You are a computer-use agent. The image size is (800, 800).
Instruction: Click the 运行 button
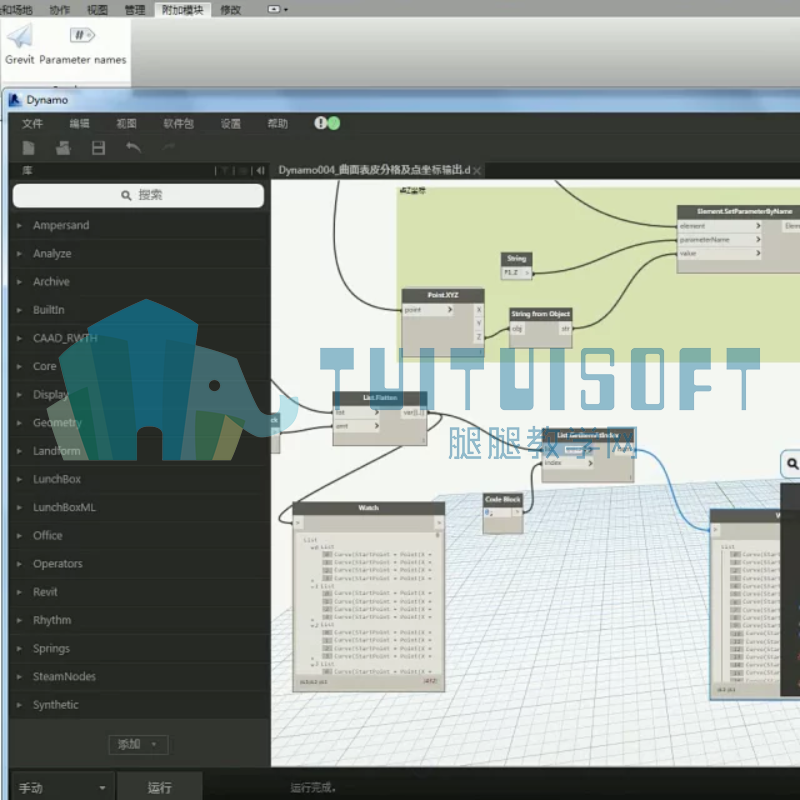coord(160,788)
